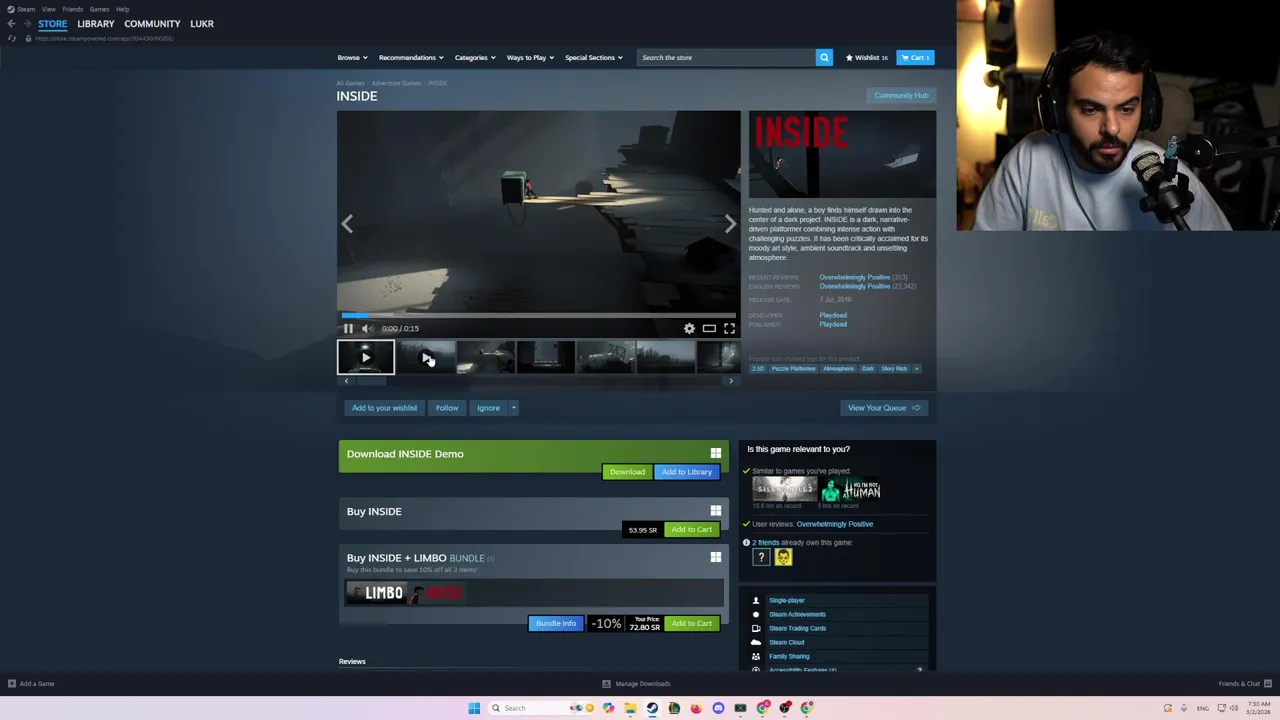
Task: Open Bundle info for INSIDE + LIMBO
Action: 556,623
